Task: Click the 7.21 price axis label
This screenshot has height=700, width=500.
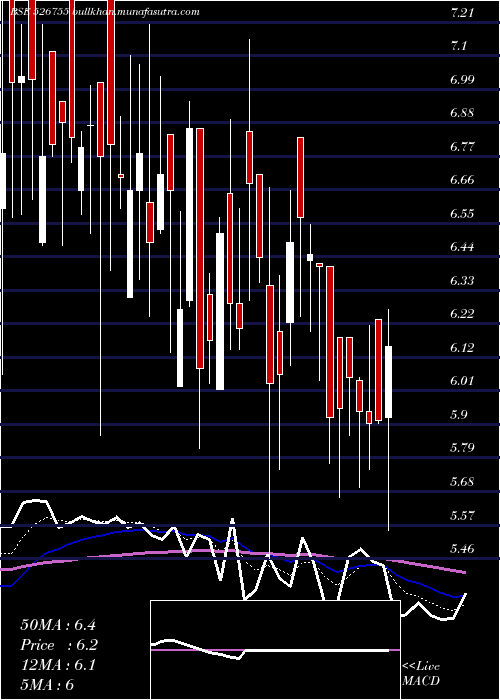Action: 462,13
